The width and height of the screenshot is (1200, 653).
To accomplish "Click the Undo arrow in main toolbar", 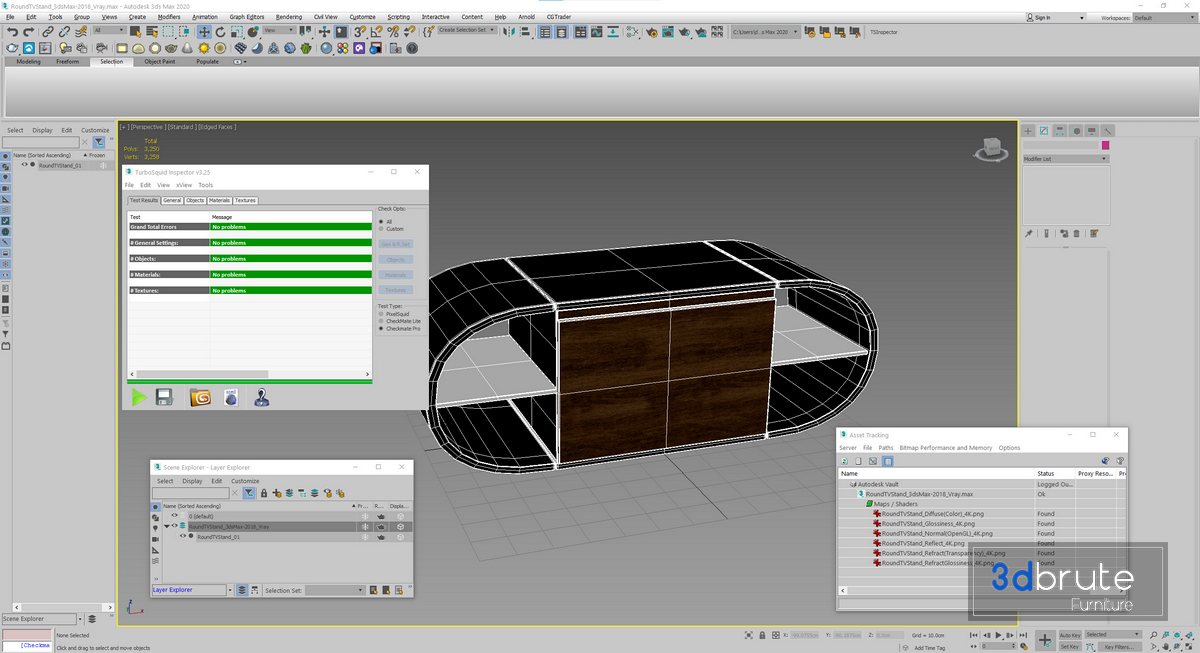I will [12, 32].
